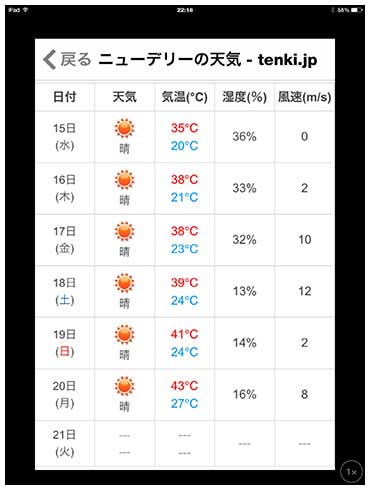
Task: Tap sunny icon for 19日 (日)
Action: 124,334
